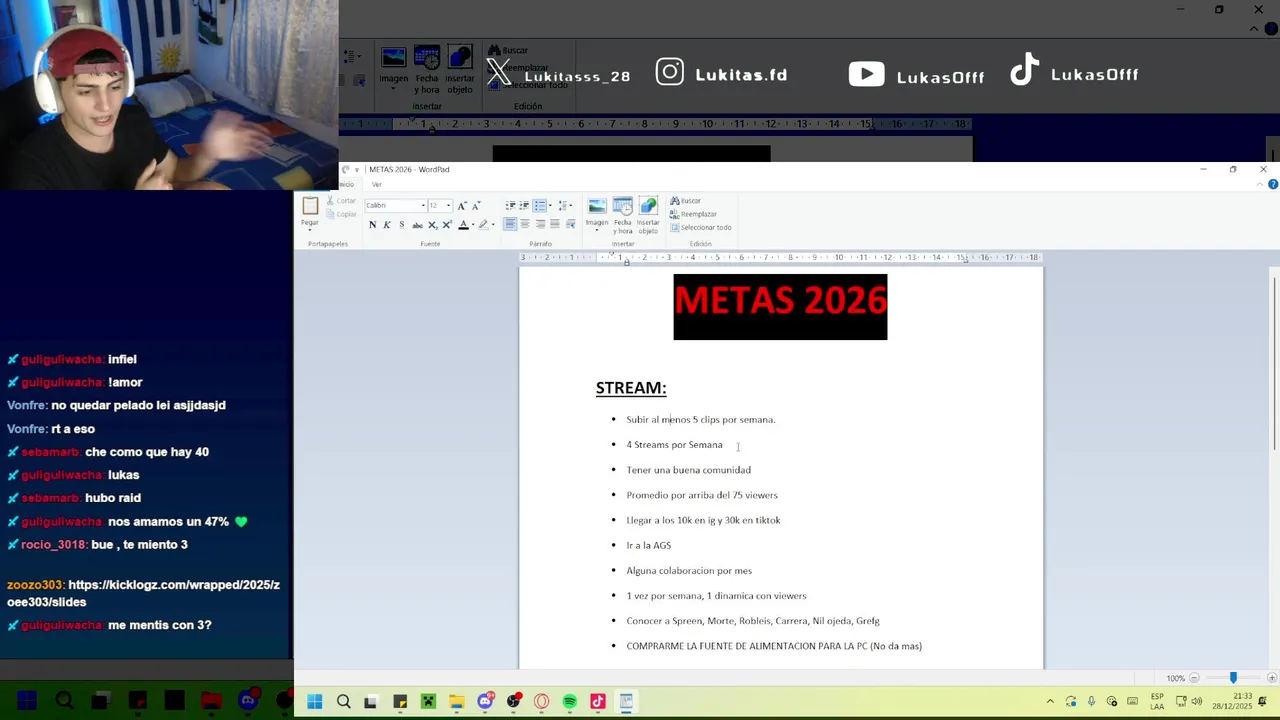Click the zoom in plus button
This screenshot has width=1280, height=720.
[x=1272, y=678]
